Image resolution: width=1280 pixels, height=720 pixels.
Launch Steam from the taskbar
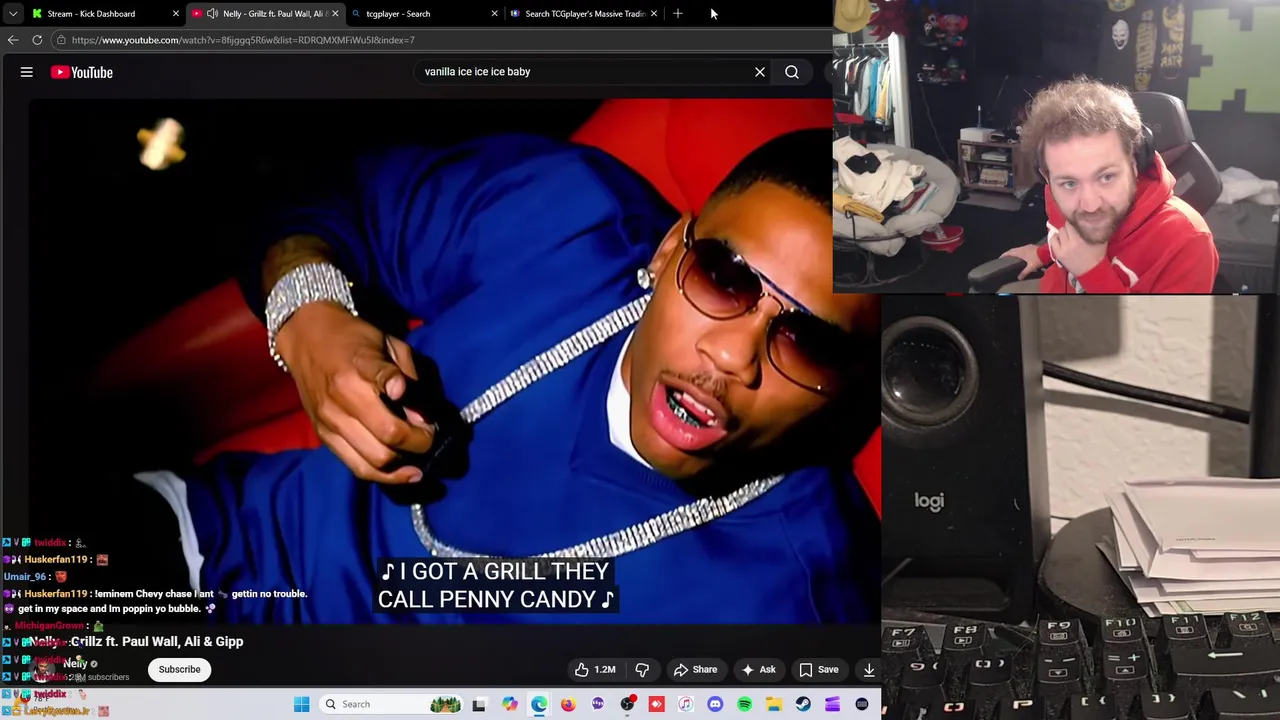pyautogui.click(x=803, y=704)
